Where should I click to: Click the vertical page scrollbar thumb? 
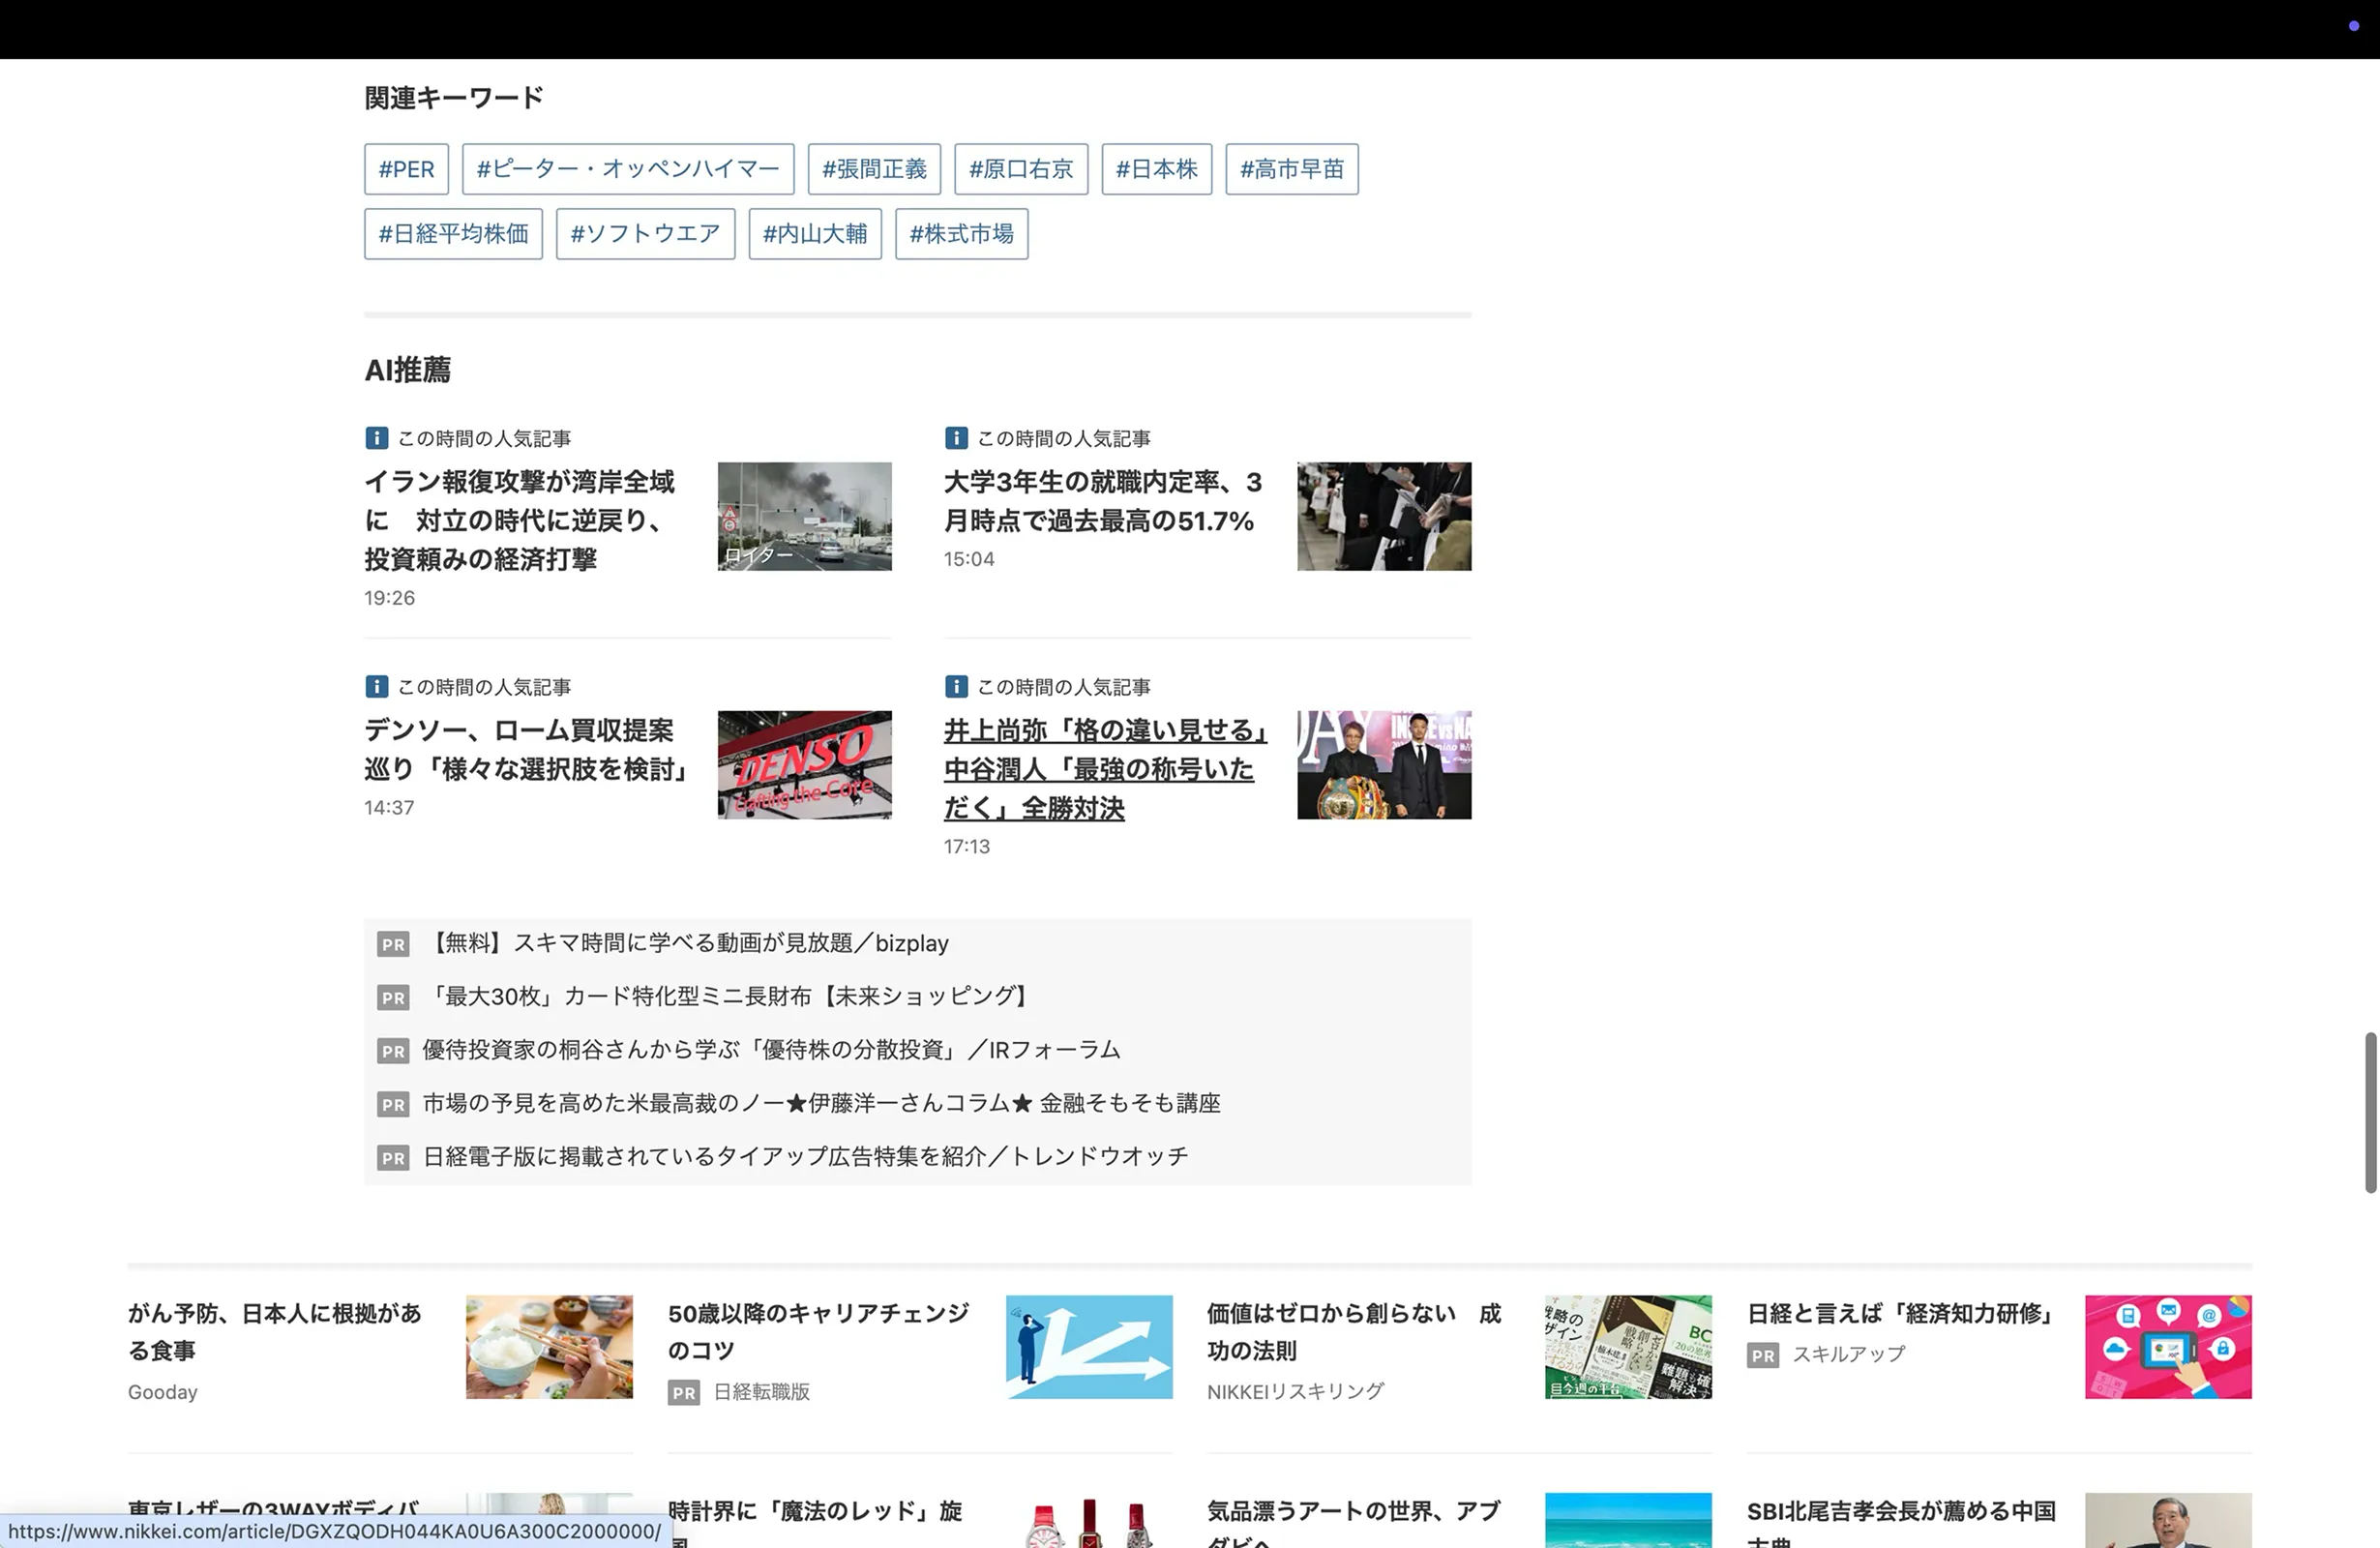point(2370,1112)
